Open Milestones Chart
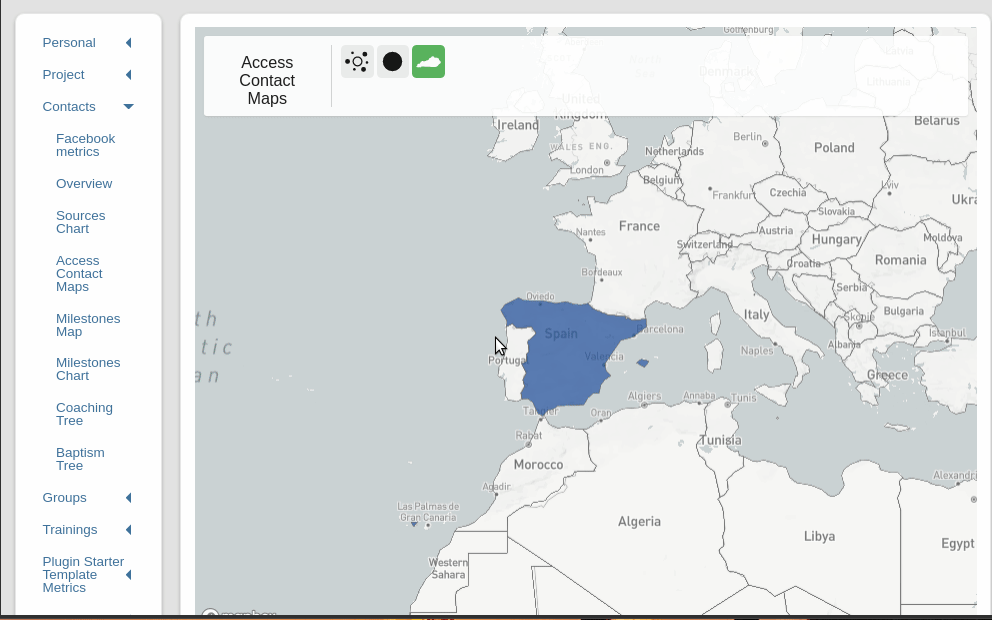This screenshot has width=992, height=620. tap(88, 369)
